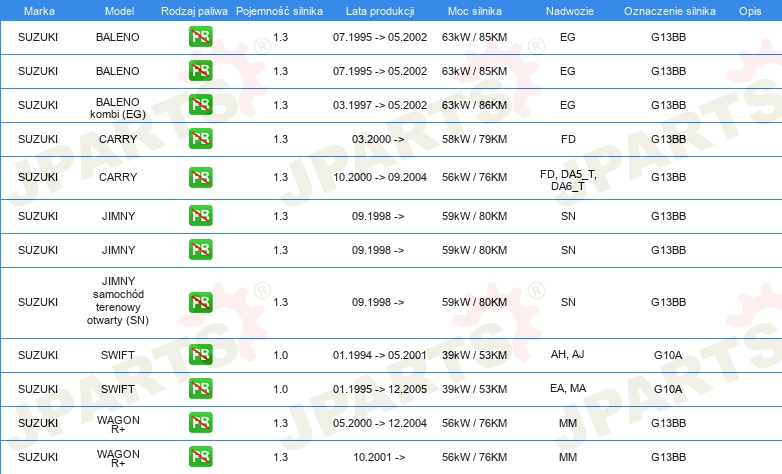Image resolution: width=782 pixels, height=474 pixels.
Task: Select 'G13BB' in the BALENO kombi (EG) row
Action: coord(668,105)
